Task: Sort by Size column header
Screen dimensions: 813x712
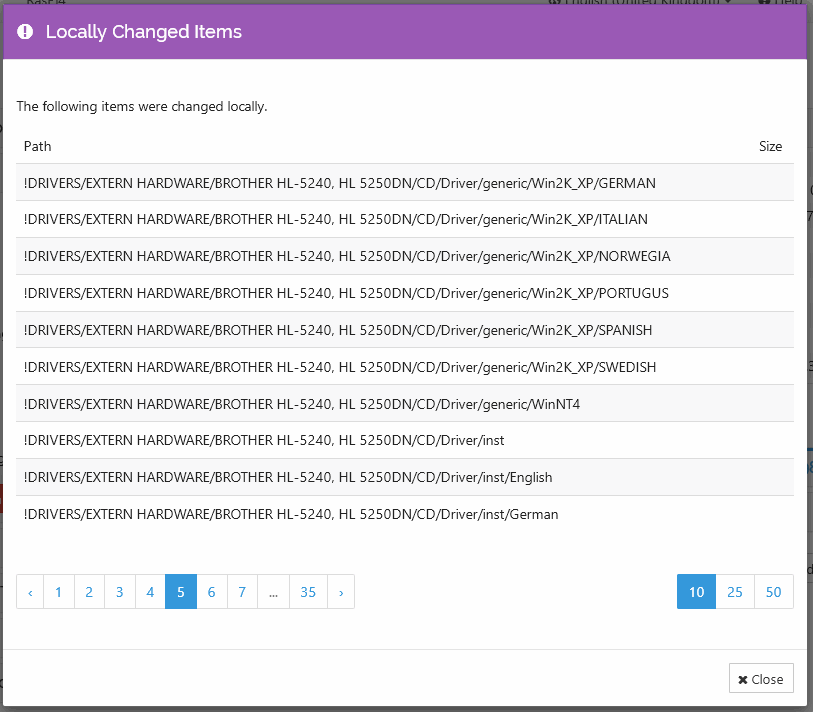Action: coord(770,146)
